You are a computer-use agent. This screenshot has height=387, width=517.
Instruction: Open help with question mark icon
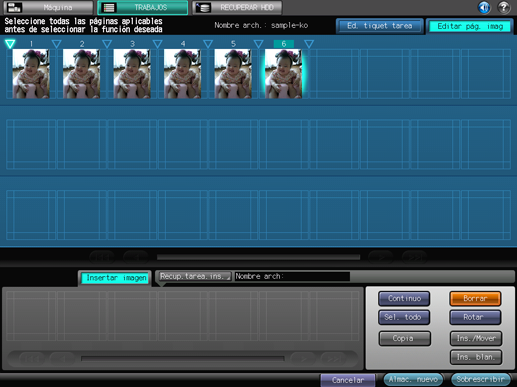pyautogui.click(x=504, y=7)
